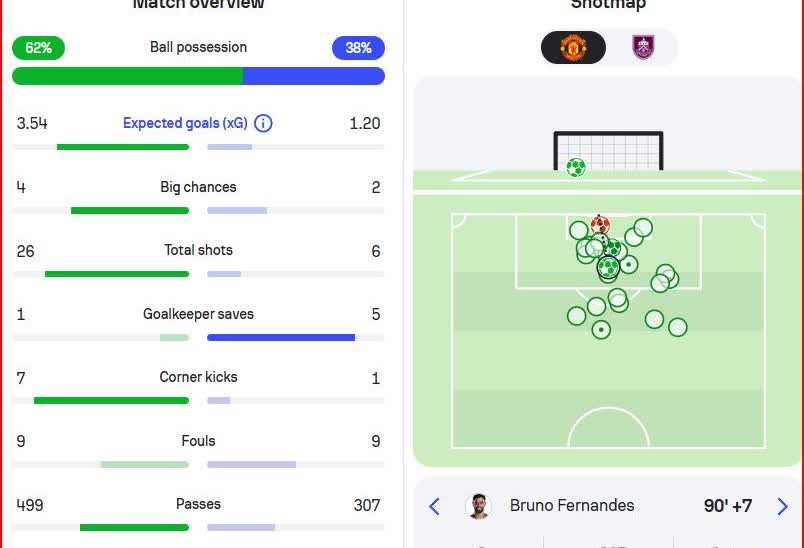Open the Bruno Fernandes player name
The width and height of the screenshot is (804, 548).
(571, 506)
